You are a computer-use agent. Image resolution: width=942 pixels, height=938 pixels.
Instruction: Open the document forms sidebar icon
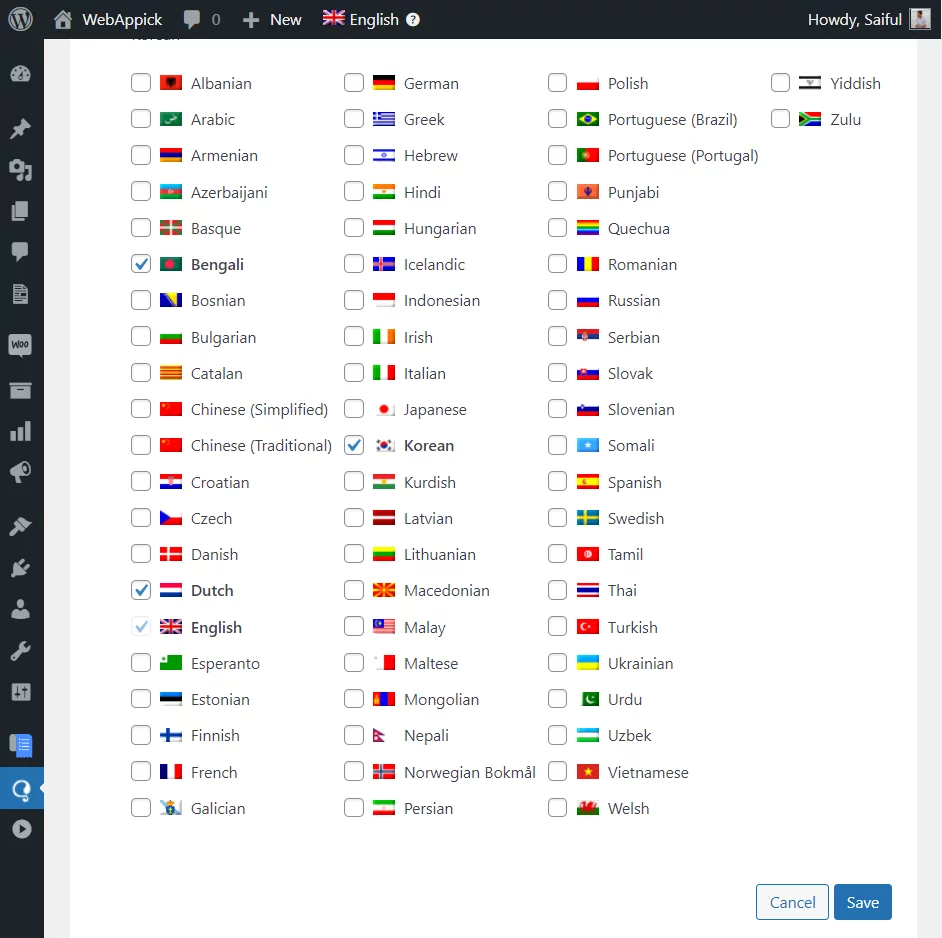point(20,294)
